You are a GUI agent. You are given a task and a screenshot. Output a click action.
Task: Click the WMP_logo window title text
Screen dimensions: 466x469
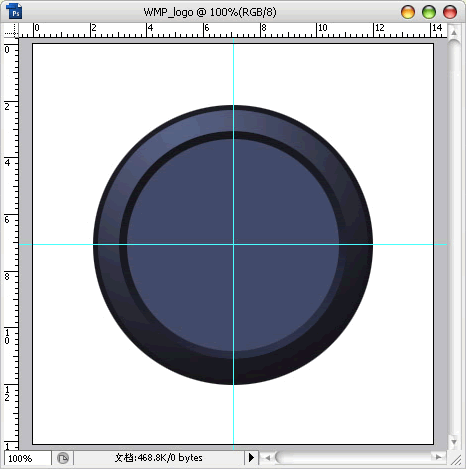[210, 12]
